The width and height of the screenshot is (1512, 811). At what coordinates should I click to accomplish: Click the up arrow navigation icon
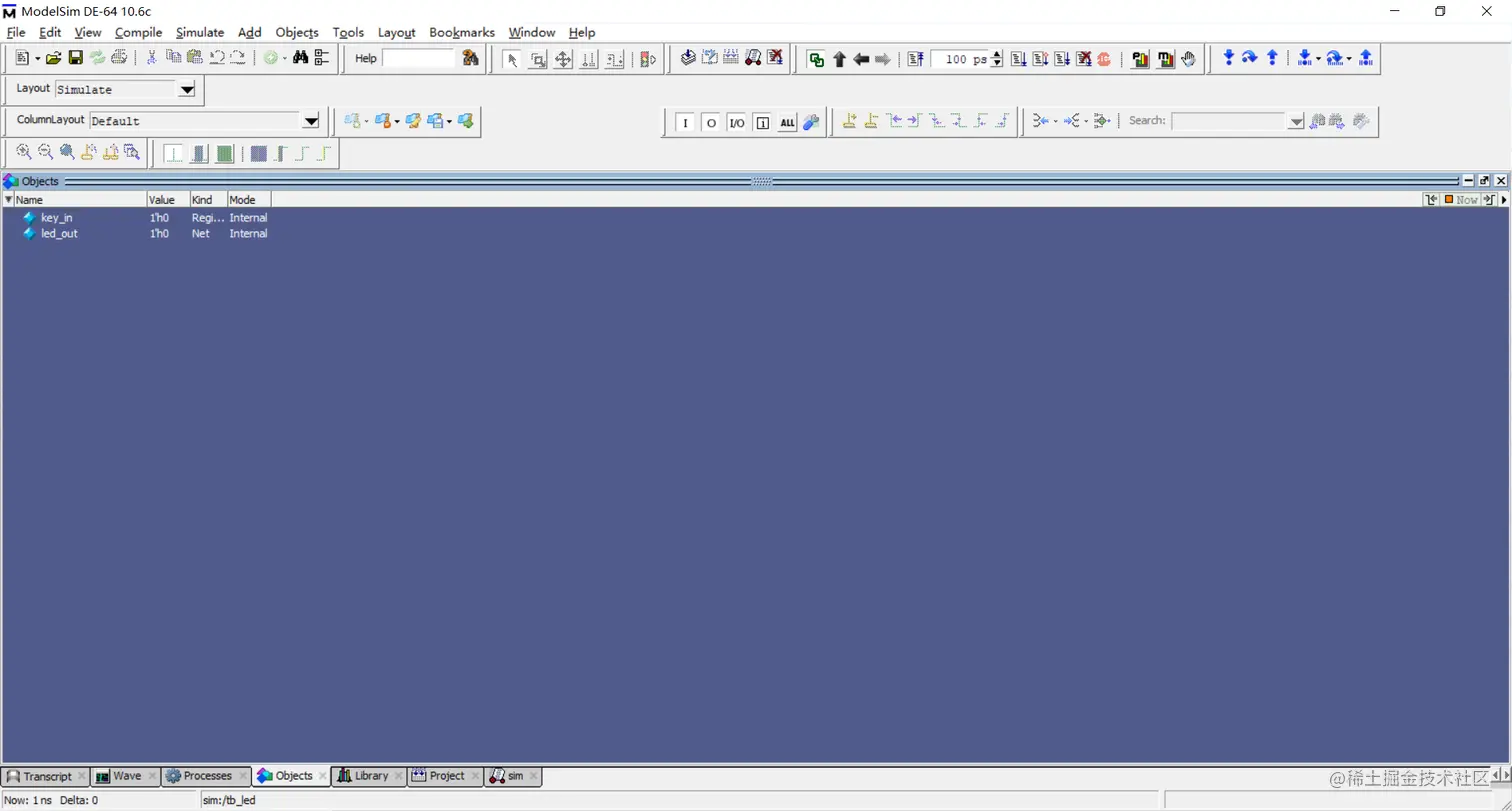coord(839,59)
